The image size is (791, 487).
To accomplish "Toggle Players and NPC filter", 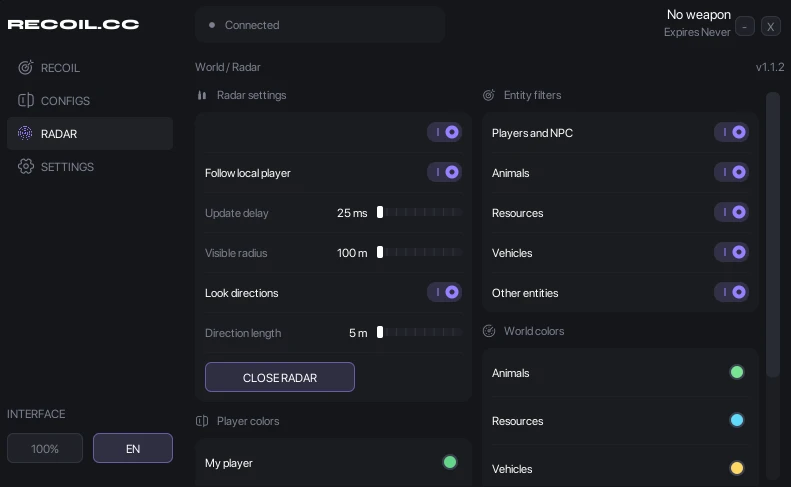I will pyautogui.click(x=731, y=132).
